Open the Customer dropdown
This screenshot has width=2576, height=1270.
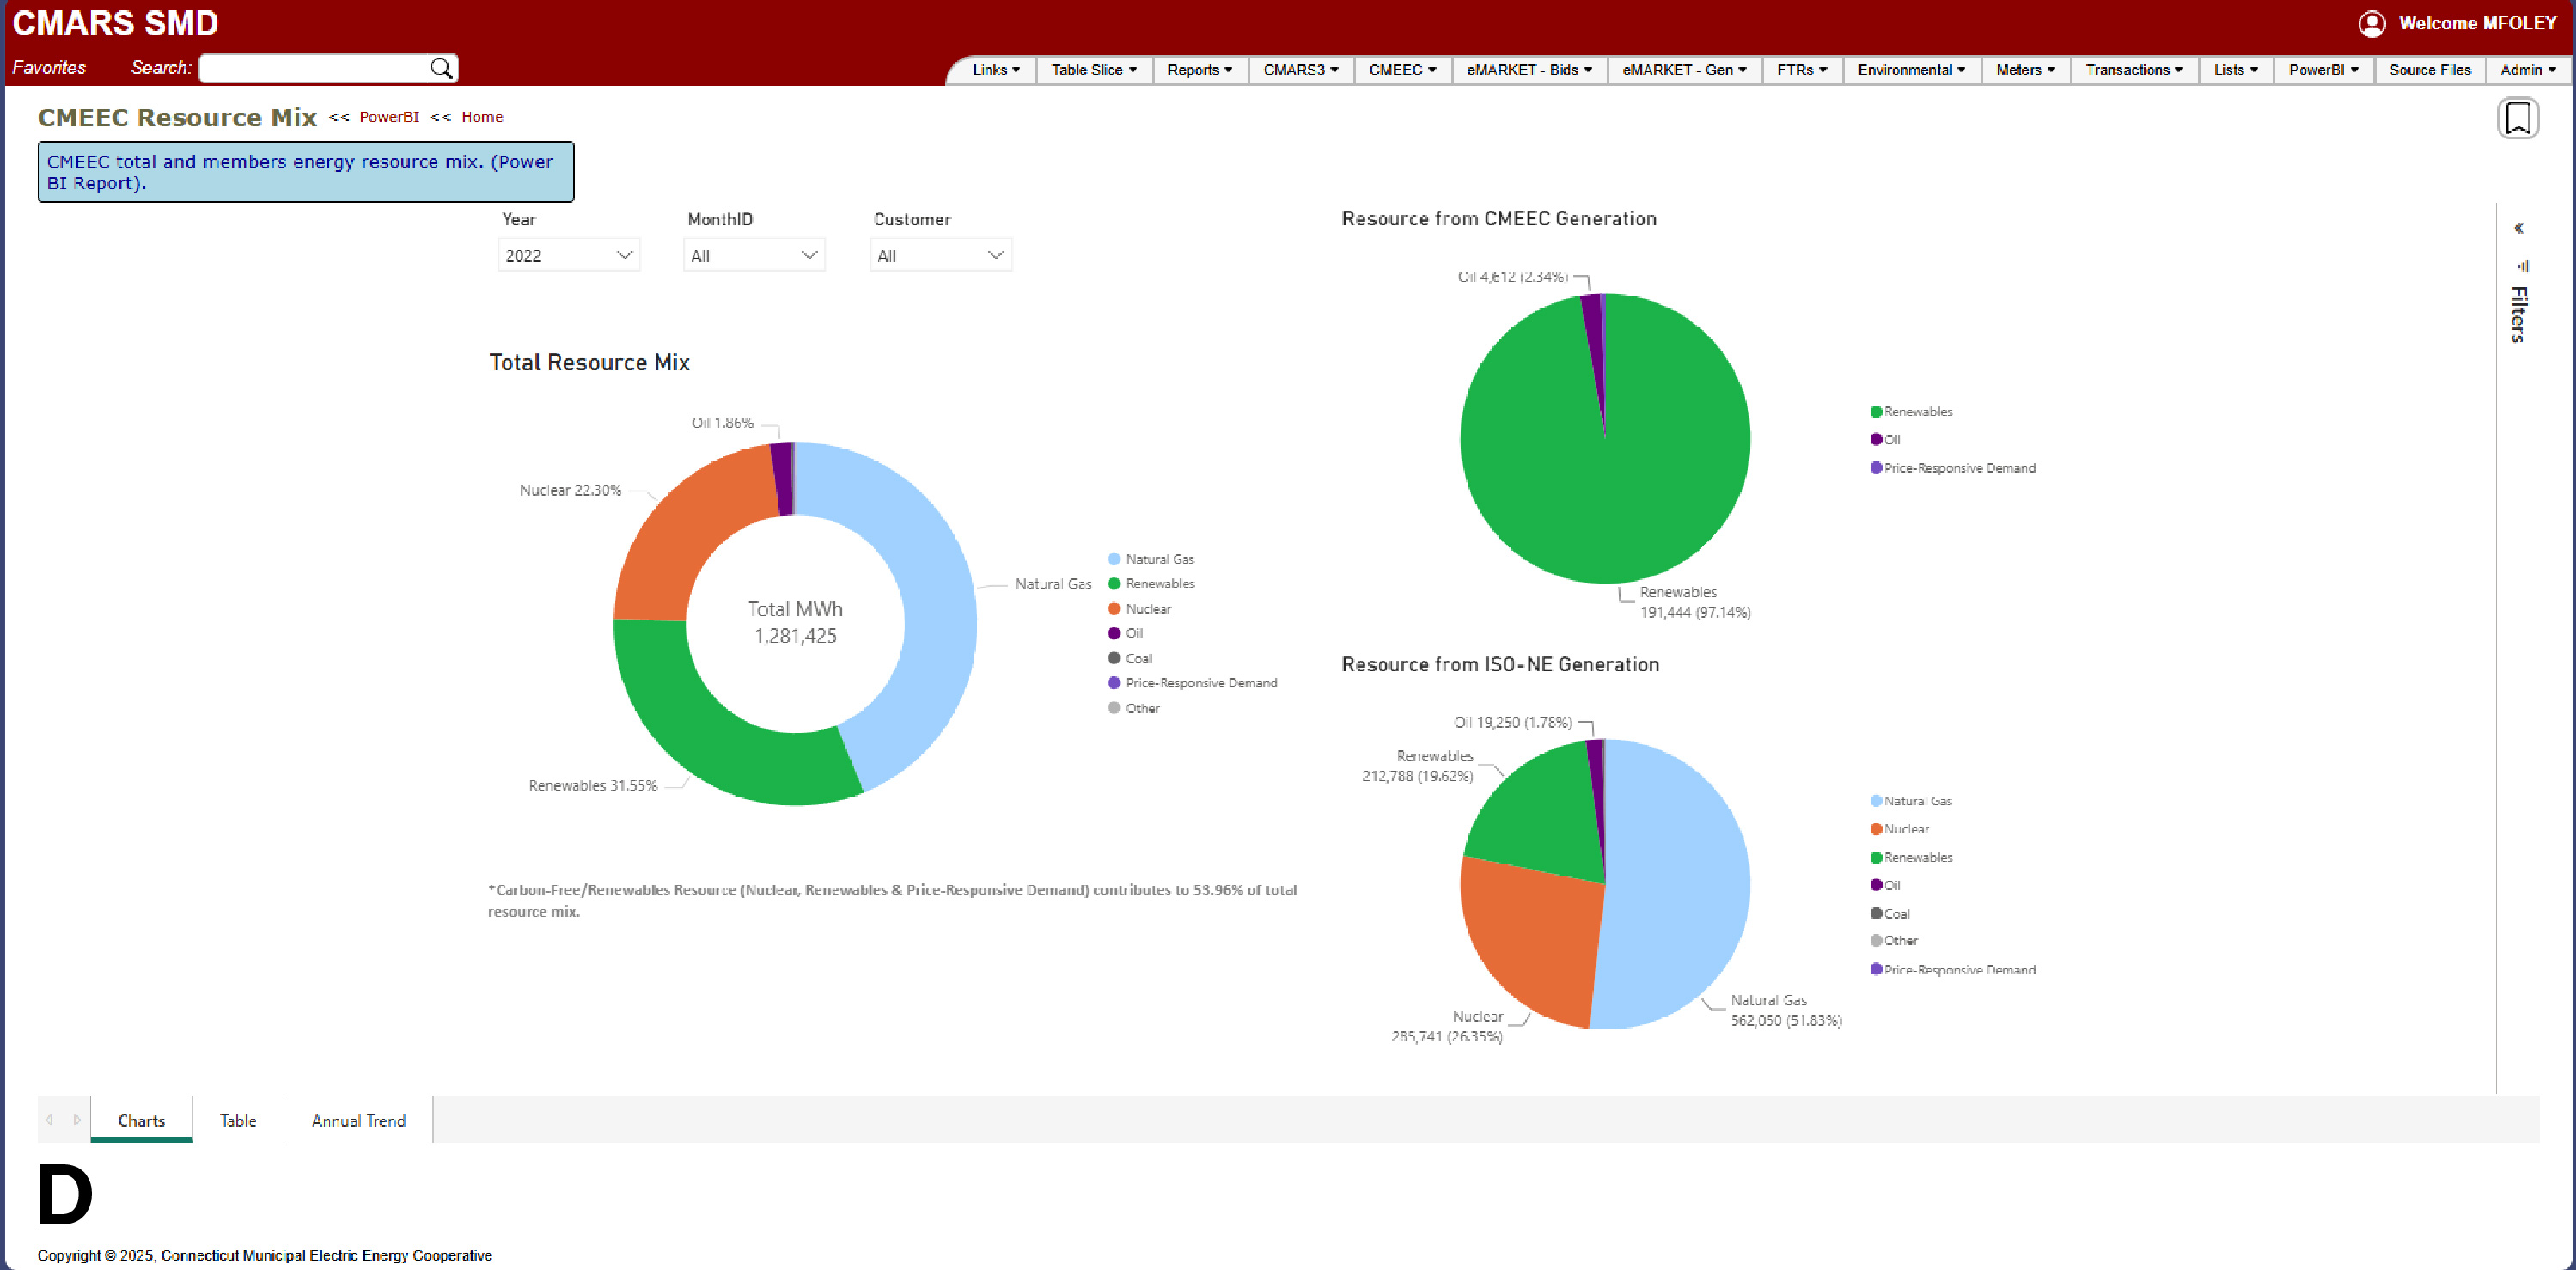pyautogui.click(x=940, y=255)
